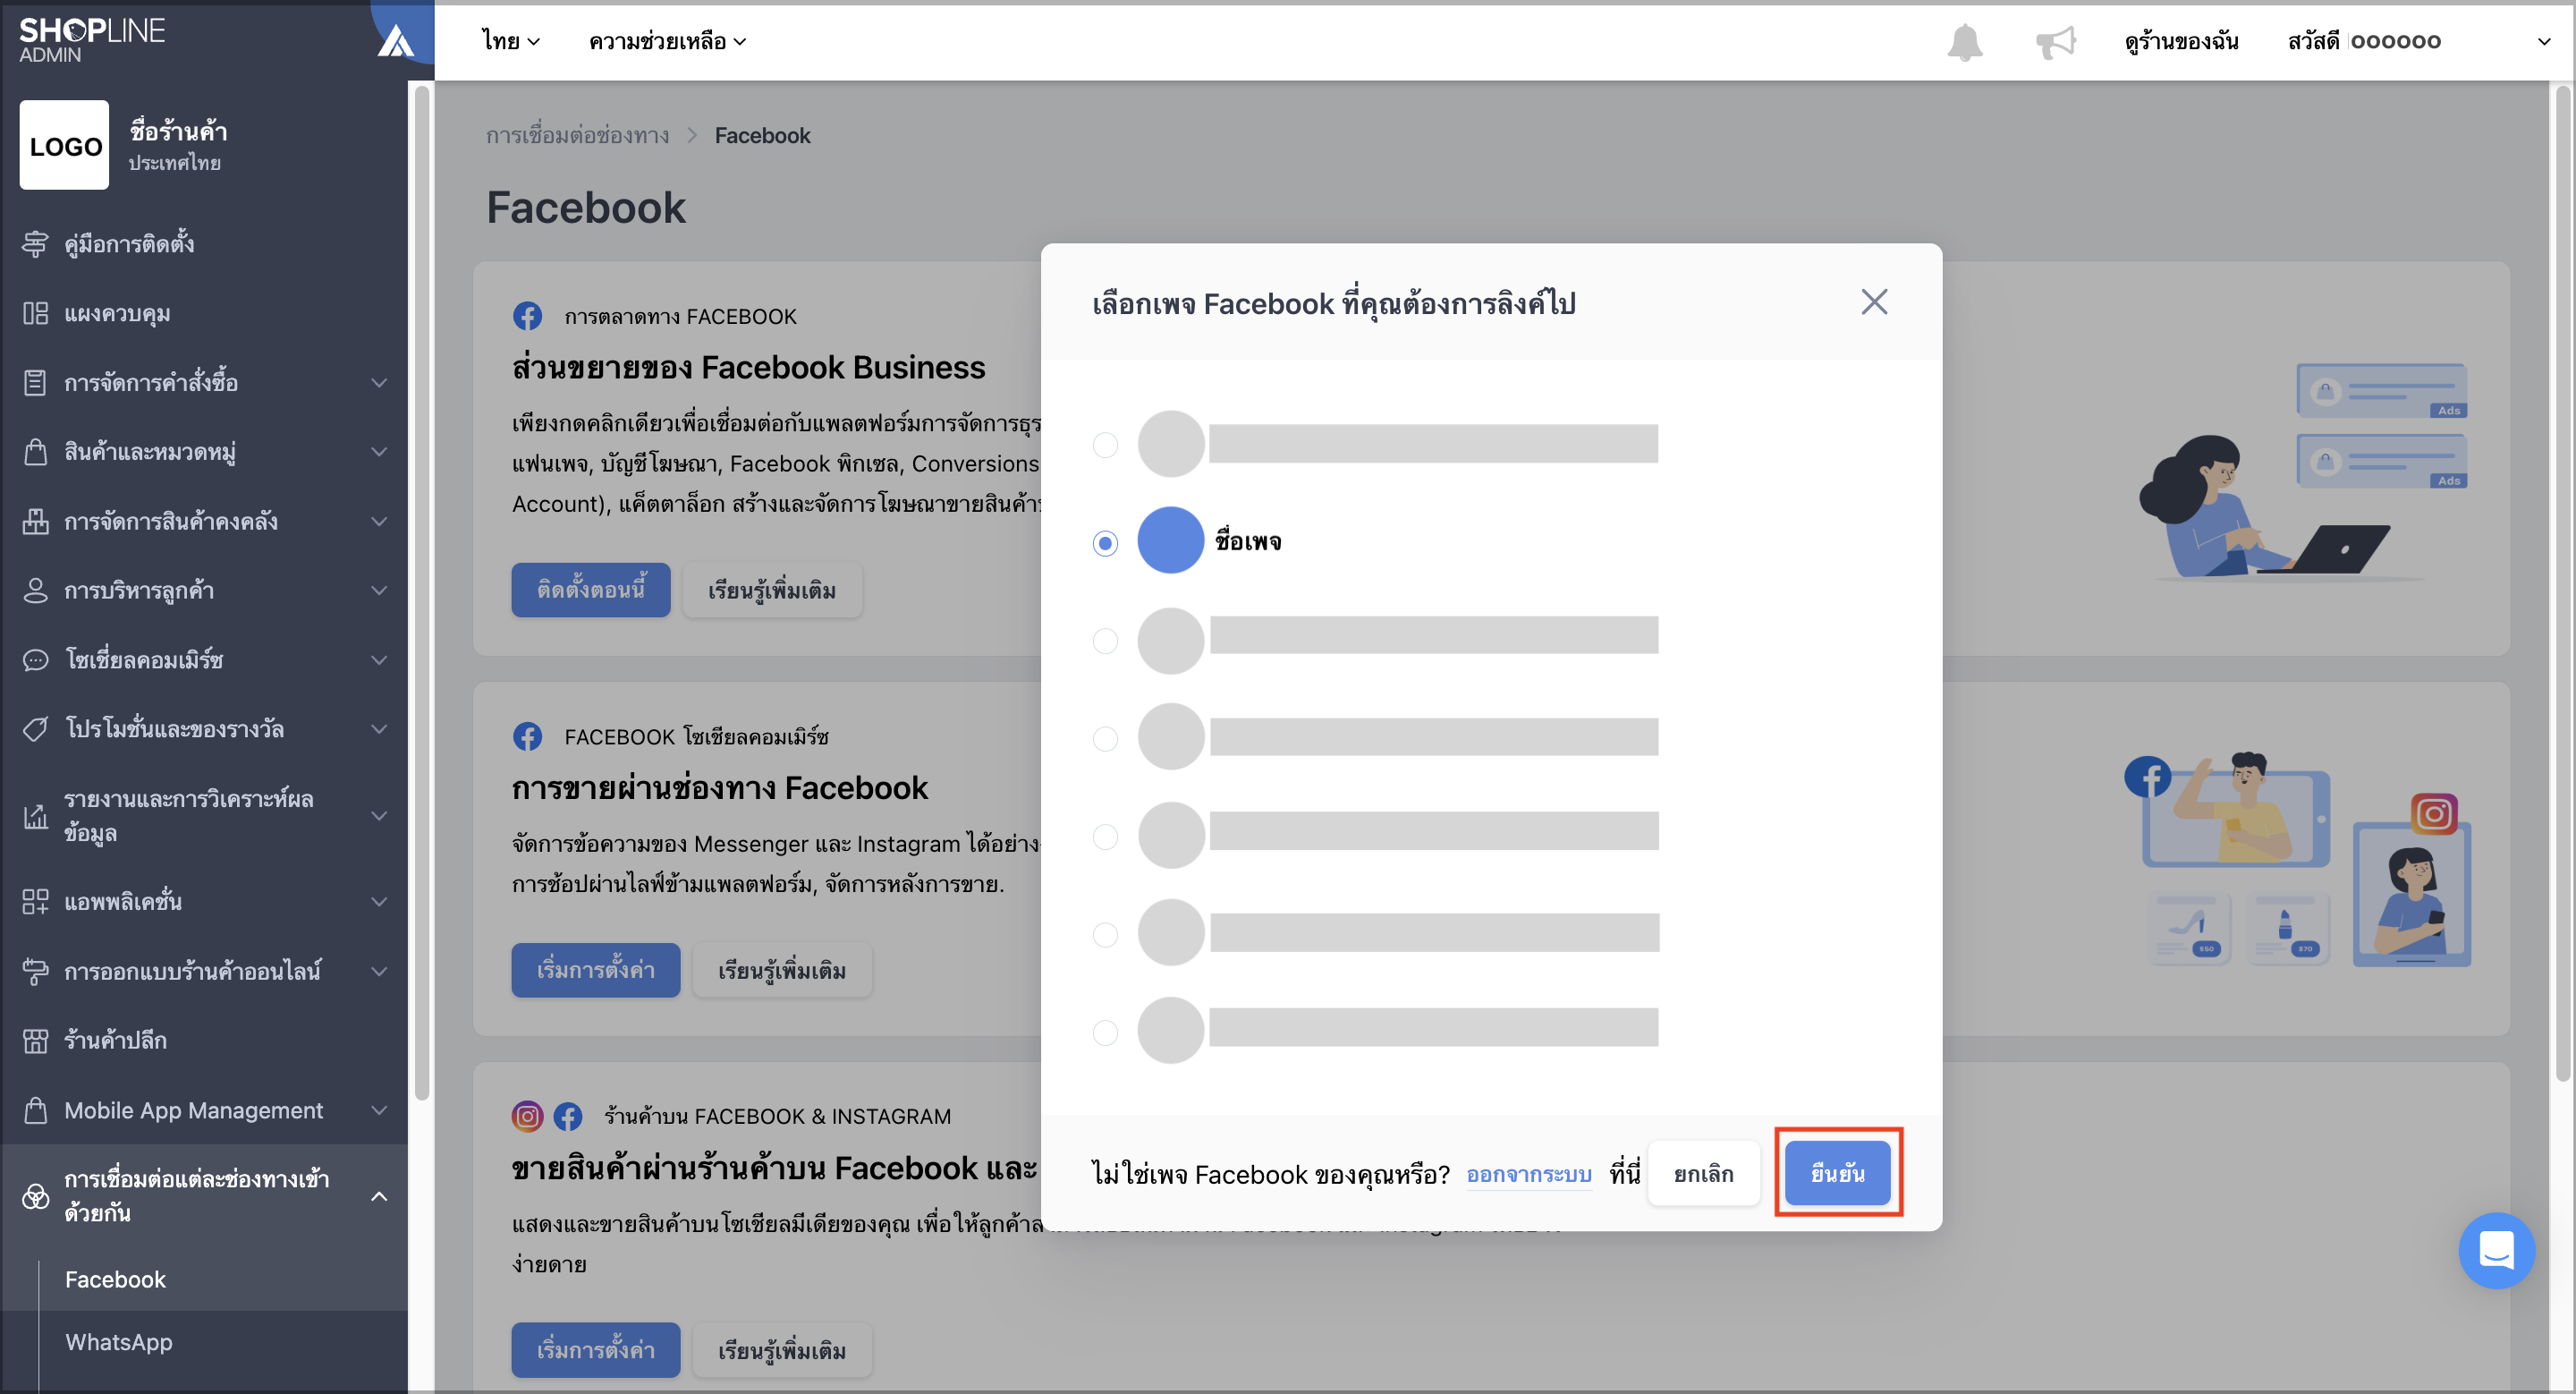Open the live chat support bubble

click(x=2496, y=1250)
